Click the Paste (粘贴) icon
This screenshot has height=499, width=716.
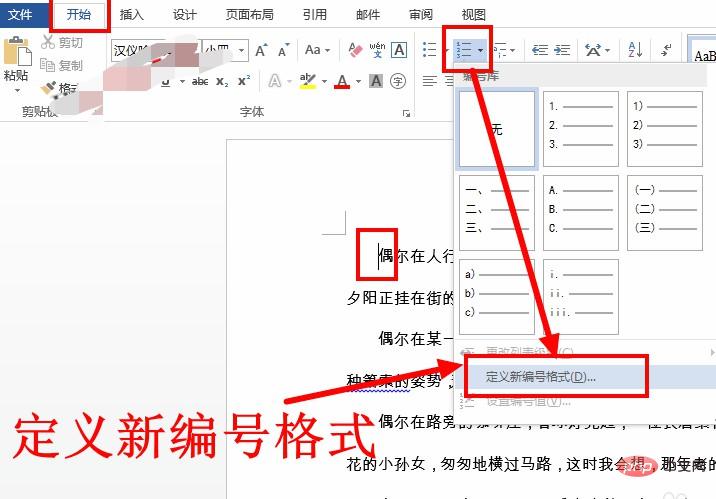tap(17, 60)
